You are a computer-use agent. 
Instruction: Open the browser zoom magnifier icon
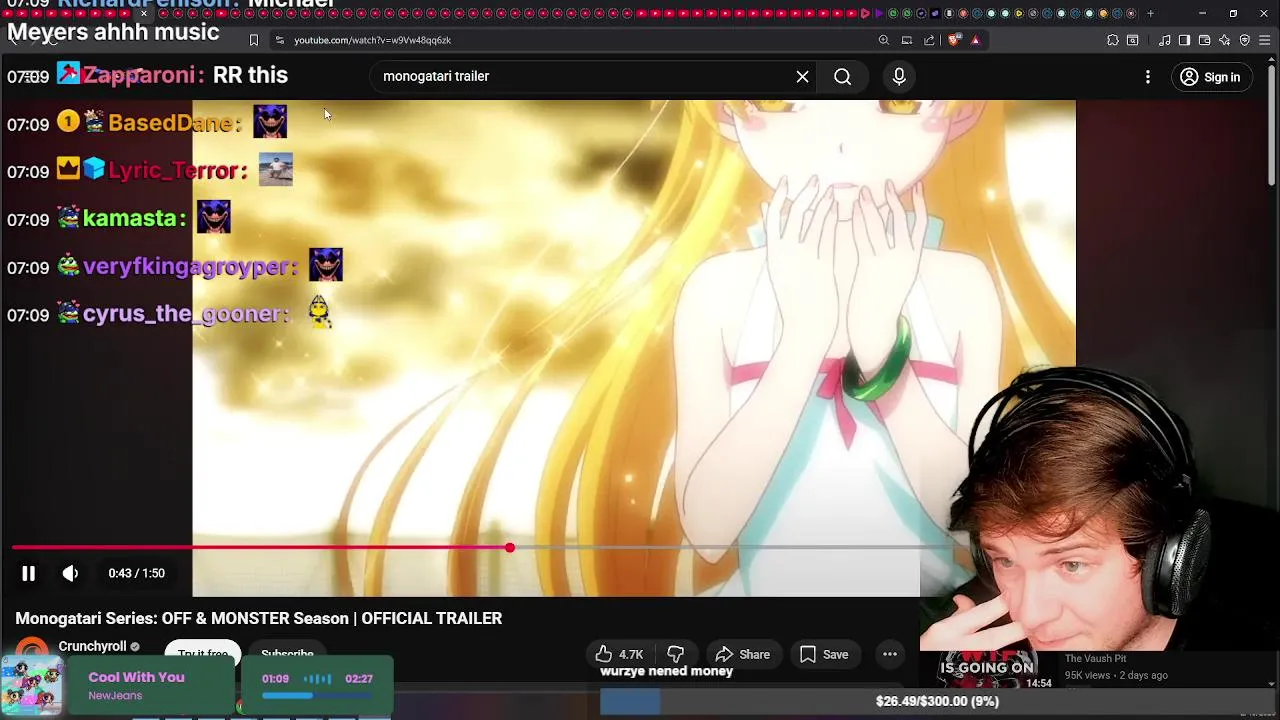coord(884,40)
